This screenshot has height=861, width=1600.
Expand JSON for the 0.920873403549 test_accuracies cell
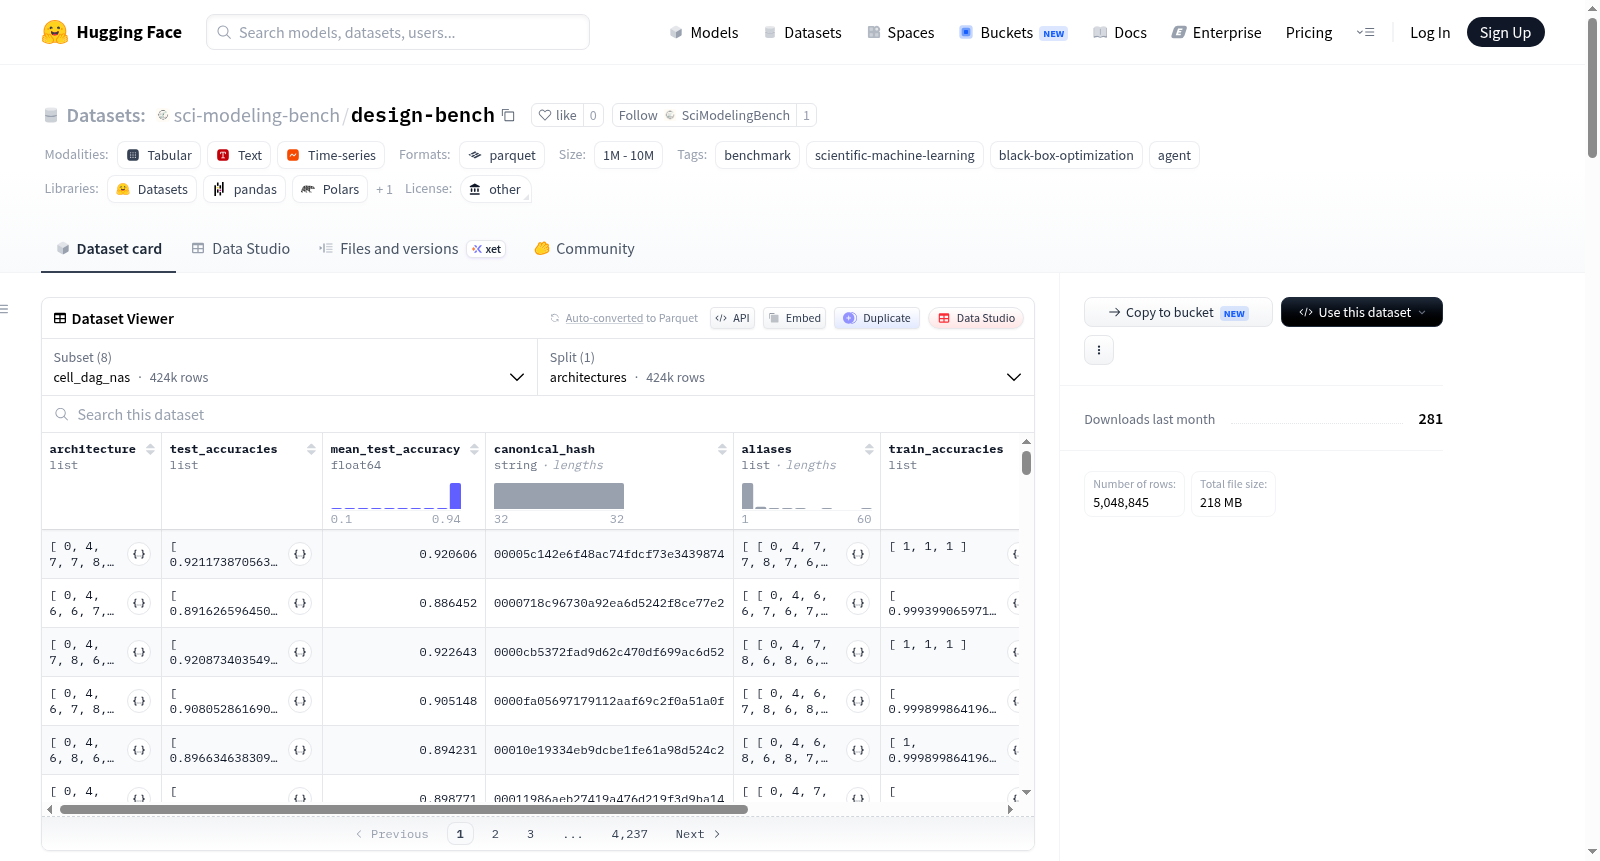coord(300,652)
